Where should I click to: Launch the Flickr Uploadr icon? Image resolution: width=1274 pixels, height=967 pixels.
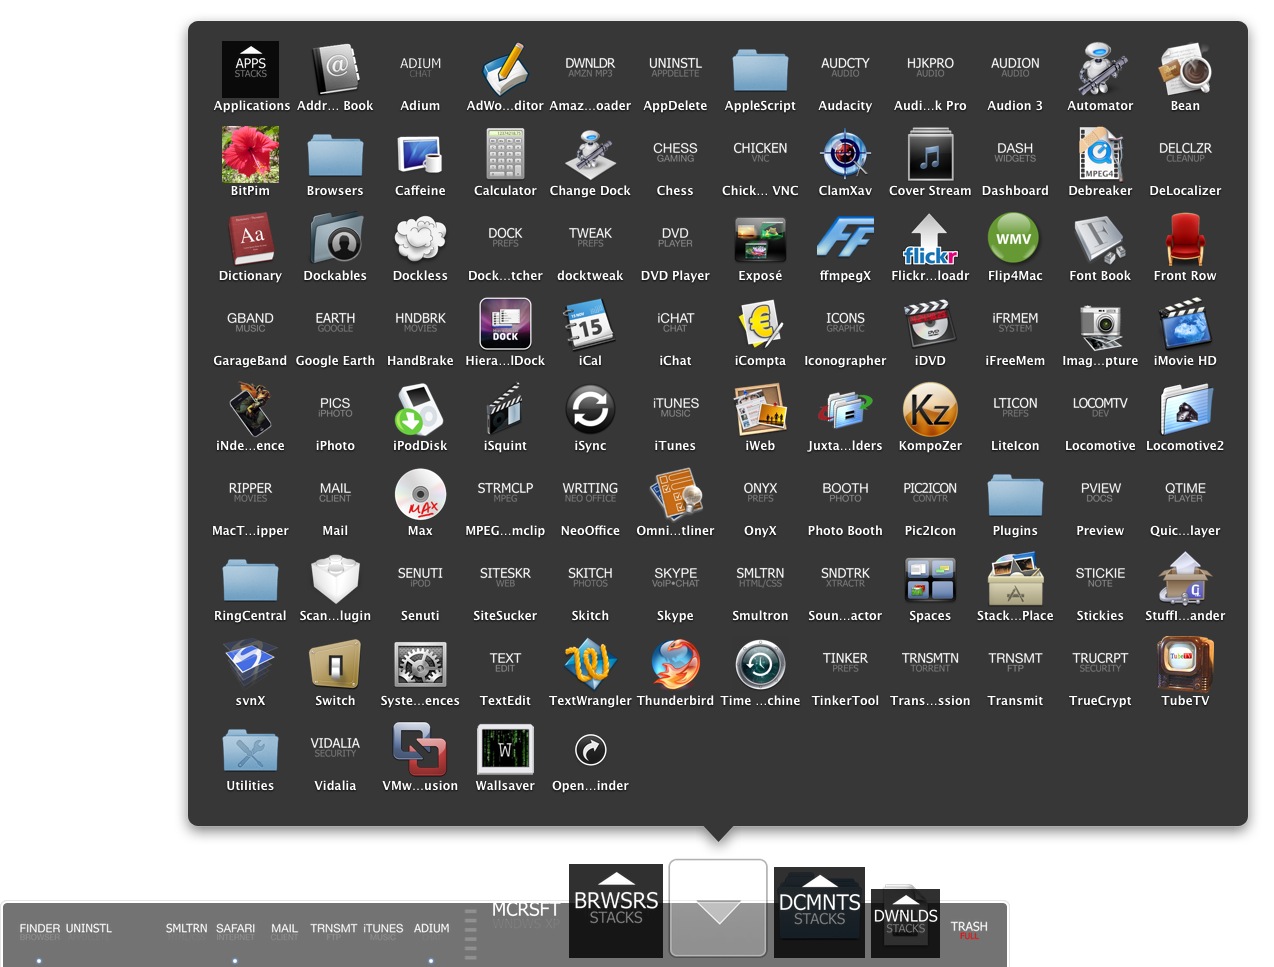pos(930,239)
